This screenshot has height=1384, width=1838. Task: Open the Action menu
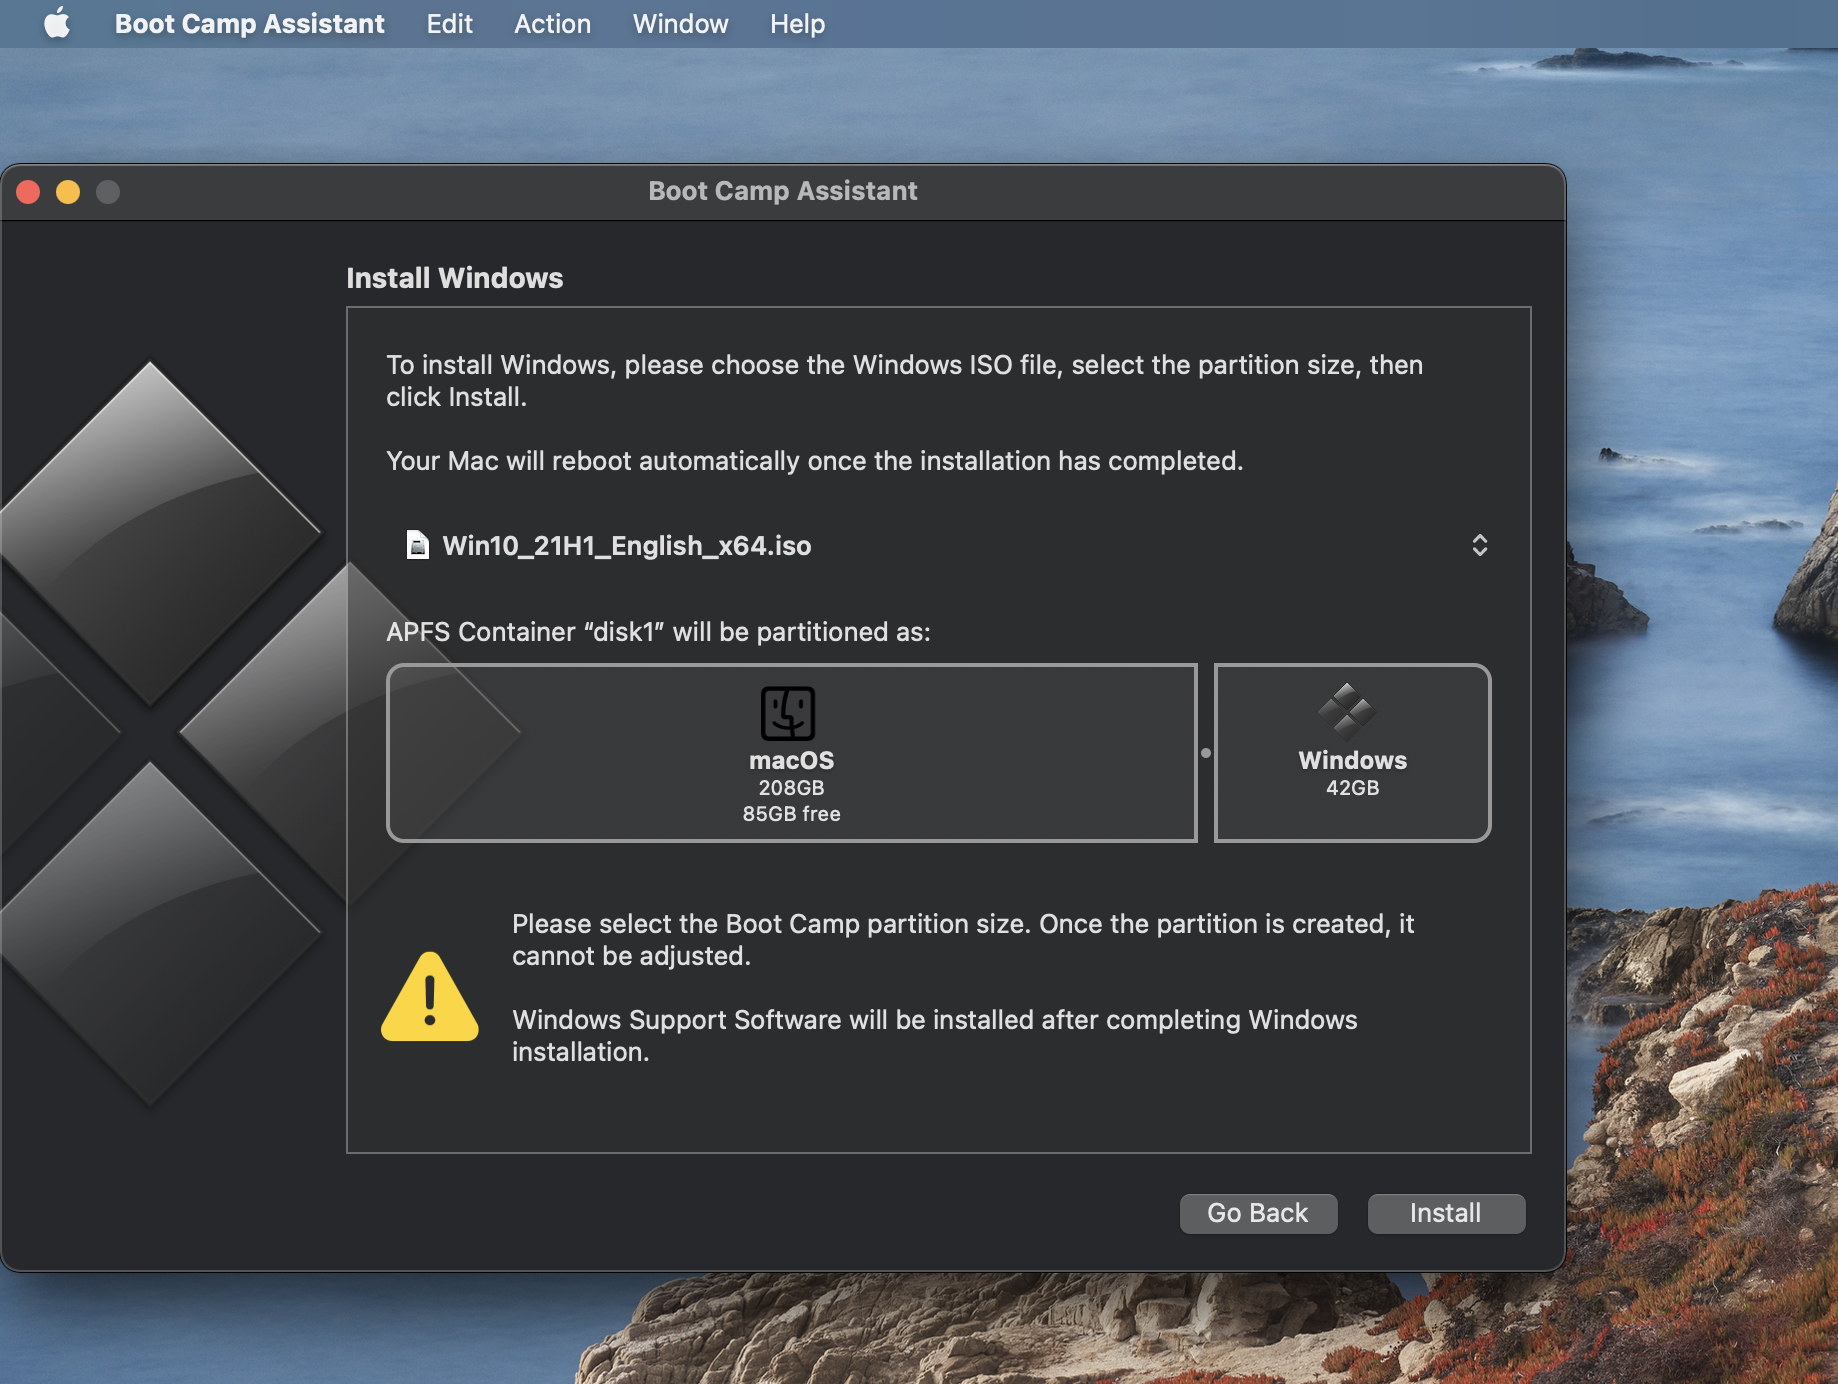click(552, 23)
